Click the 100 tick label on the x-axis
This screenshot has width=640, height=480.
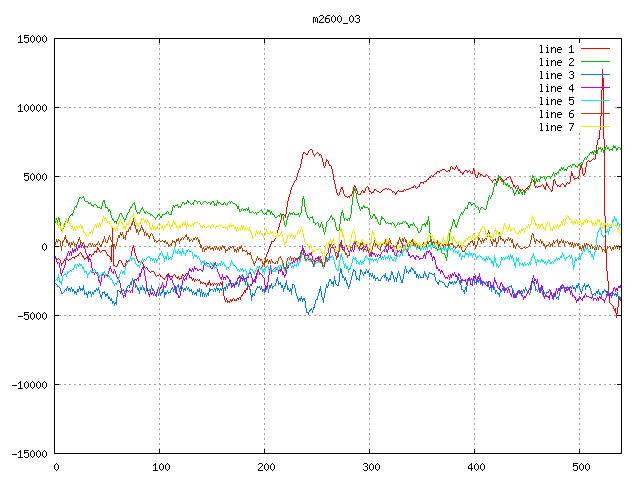pyautogui.click(x=160, y=467)
